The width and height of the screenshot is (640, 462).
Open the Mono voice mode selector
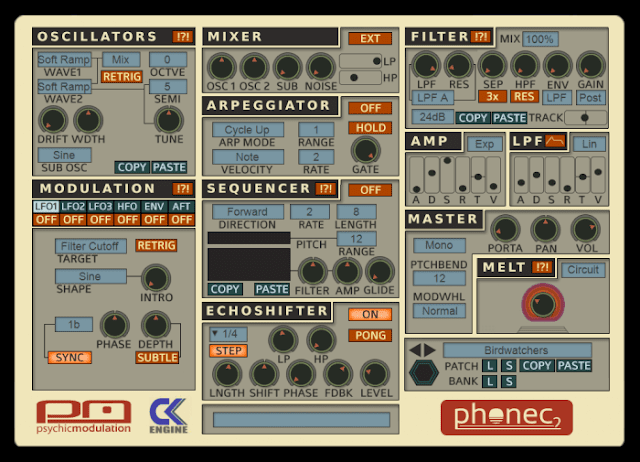[x=439, y=245]
